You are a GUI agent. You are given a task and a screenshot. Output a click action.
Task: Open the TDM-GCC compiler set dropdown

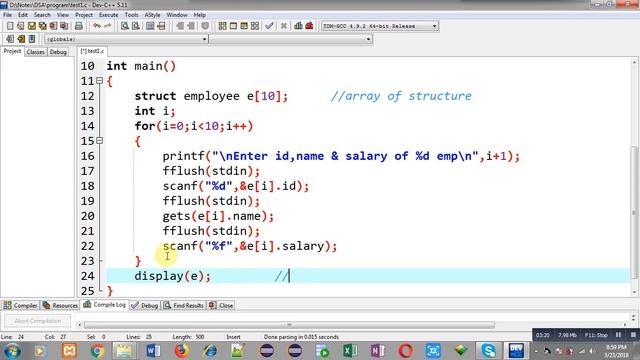380,26
